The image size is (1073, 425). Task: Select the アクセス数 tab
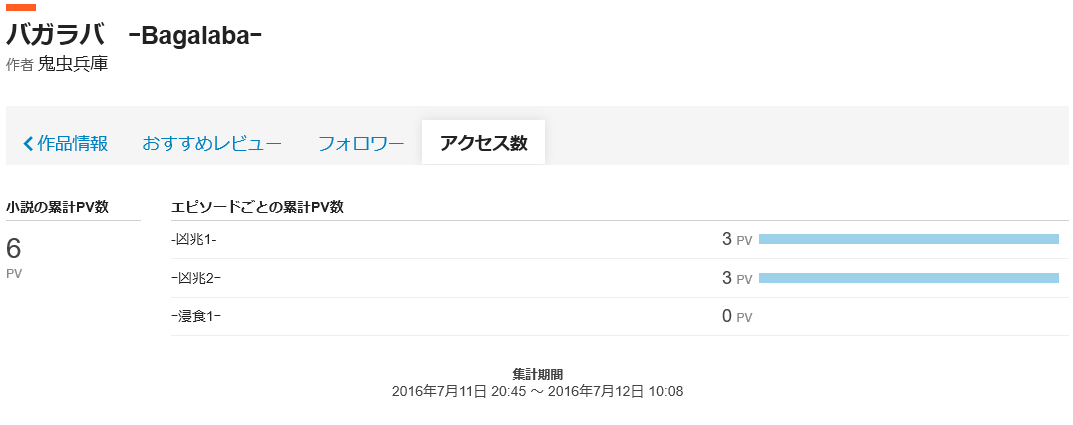click(x=483, y=143)
